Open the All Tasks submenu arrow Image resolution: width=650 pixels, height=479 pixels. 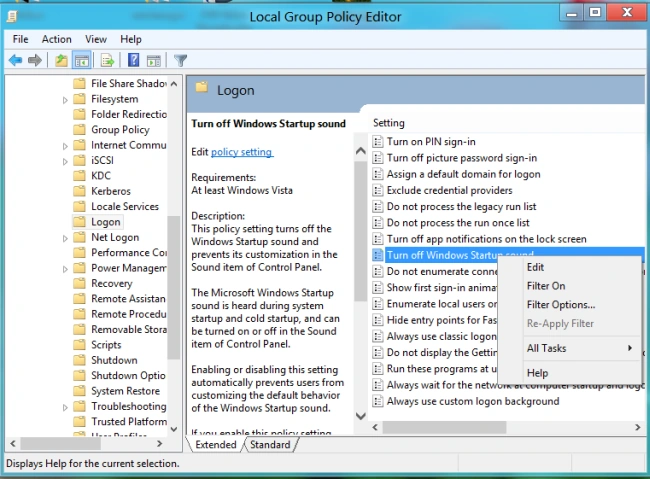[630, 348]
